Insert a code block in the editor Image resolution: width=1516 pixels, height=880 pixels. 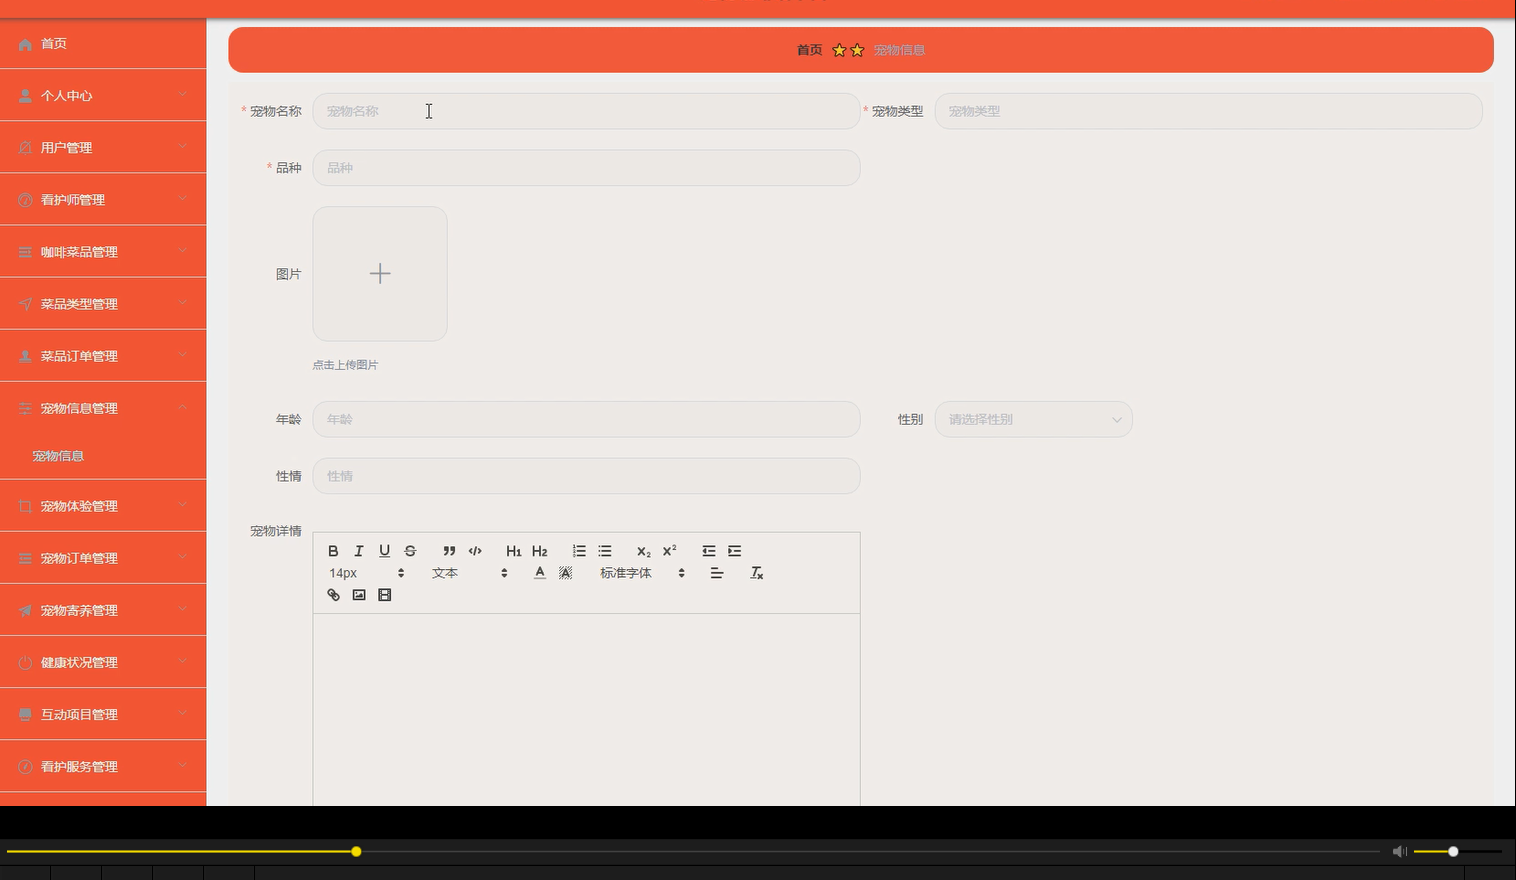pyautogui.click(x=475, y=551)
